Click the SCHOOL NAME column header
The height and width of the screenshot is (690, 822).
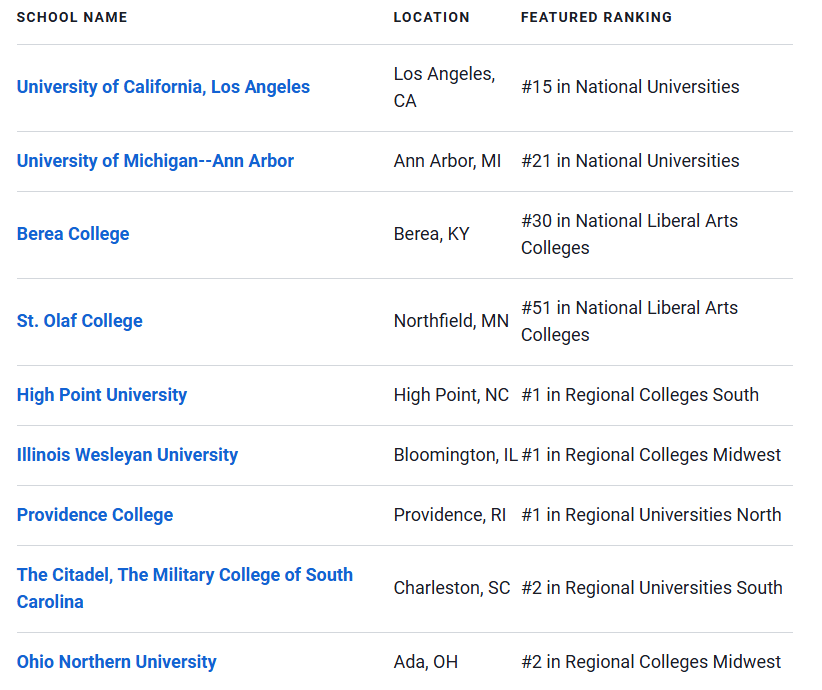pyautogui.click(x=72, y=17)
